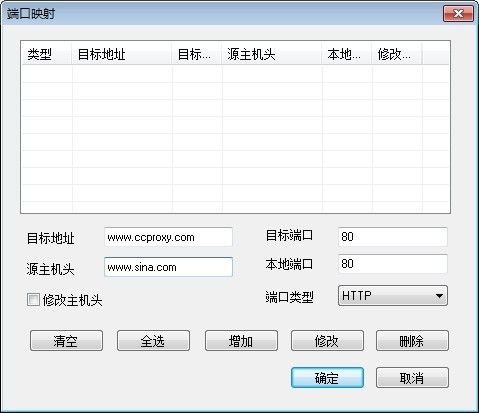Click the 删除 button
Viewport: 479px width, 413px height.
[x=412, y=341]
